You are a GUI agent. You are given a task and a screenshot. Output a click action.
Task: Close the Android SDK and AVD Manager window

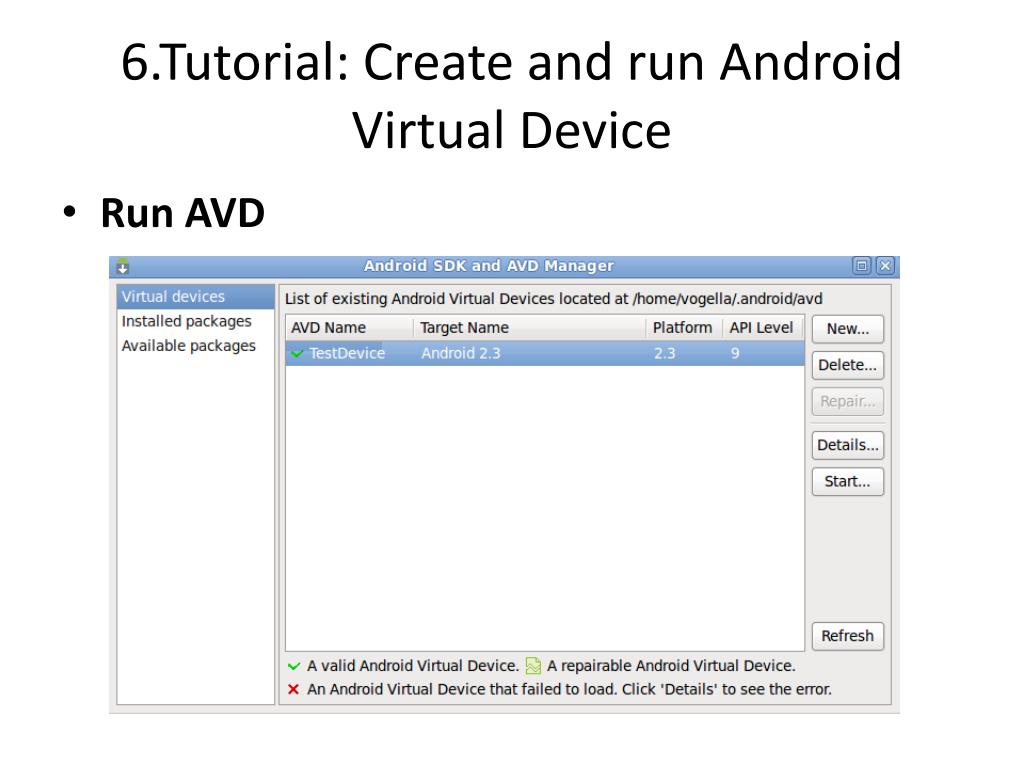tap(885, 266)
